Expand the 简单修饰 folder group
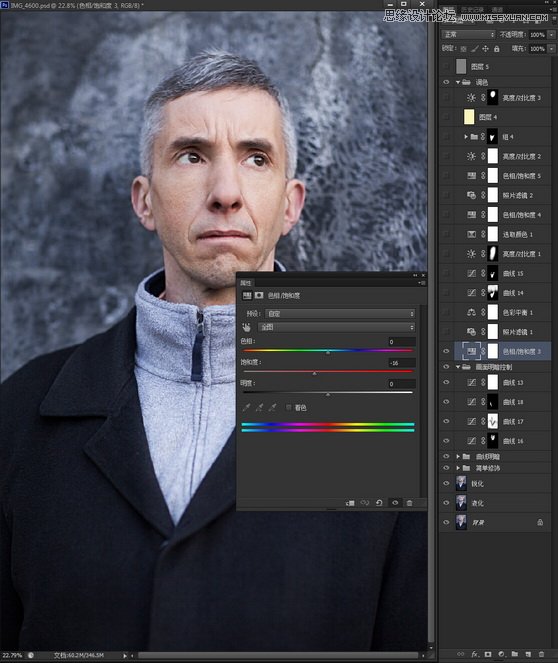 point(458,468)
